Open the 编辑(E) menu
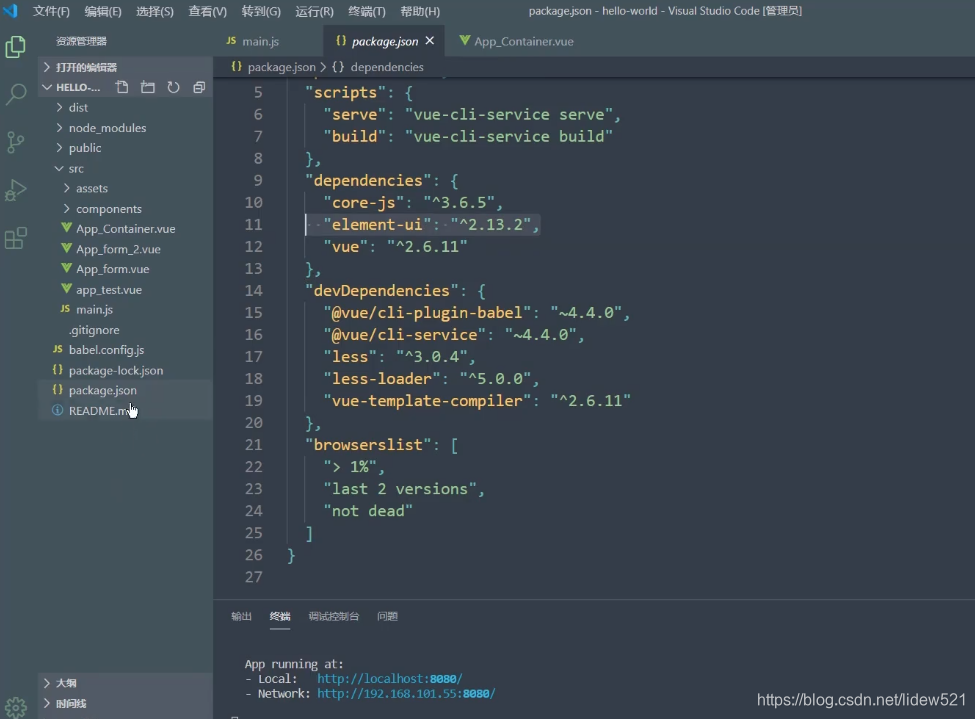 tap(103, 11)
